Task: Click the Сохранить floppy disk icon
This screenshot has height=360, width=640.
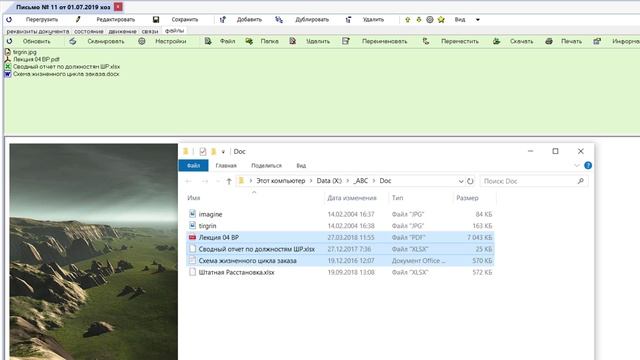Action: click(156, 20)
